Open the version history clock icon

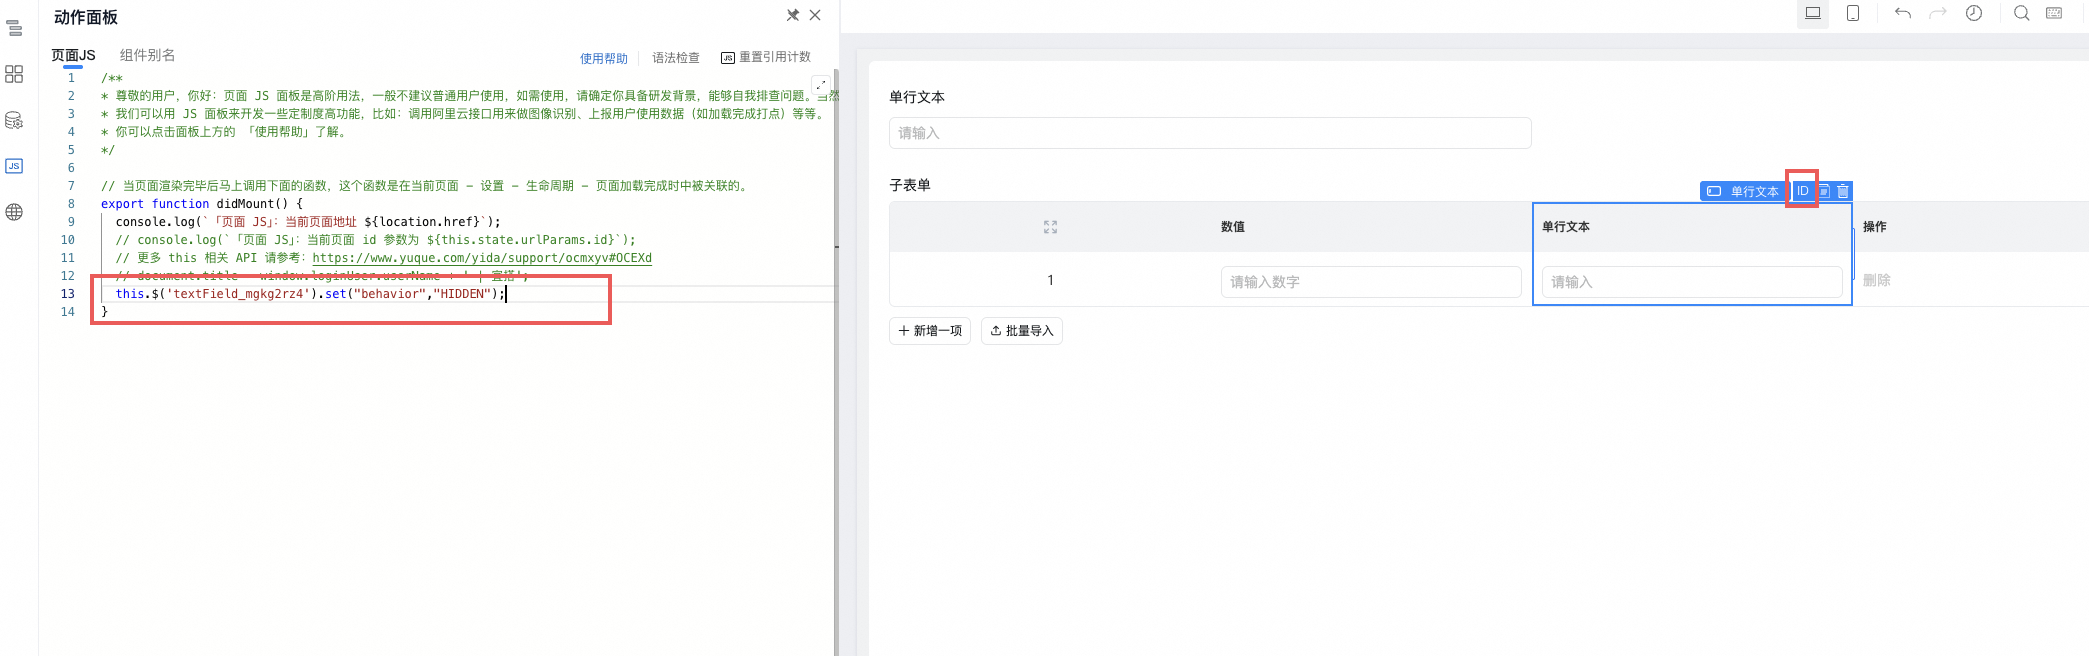click(x=1974, y=13)
